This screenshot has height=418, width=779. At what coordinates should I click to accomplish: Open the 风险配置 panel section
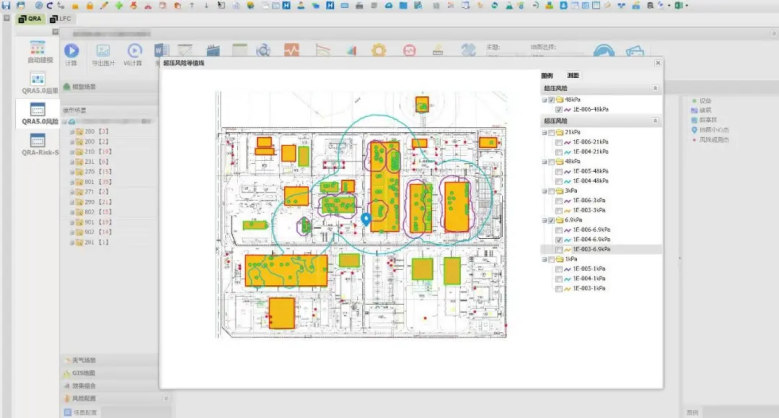click(86, 397)
